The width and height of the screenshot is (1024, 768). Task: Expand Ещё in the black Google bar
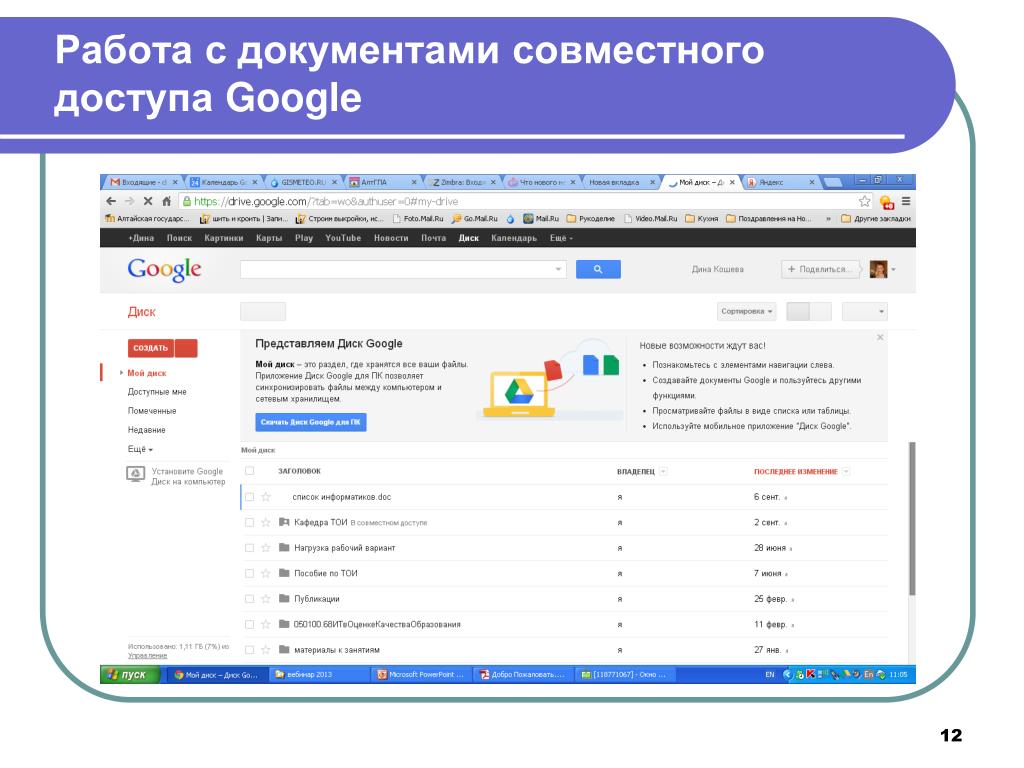(562, 238)
